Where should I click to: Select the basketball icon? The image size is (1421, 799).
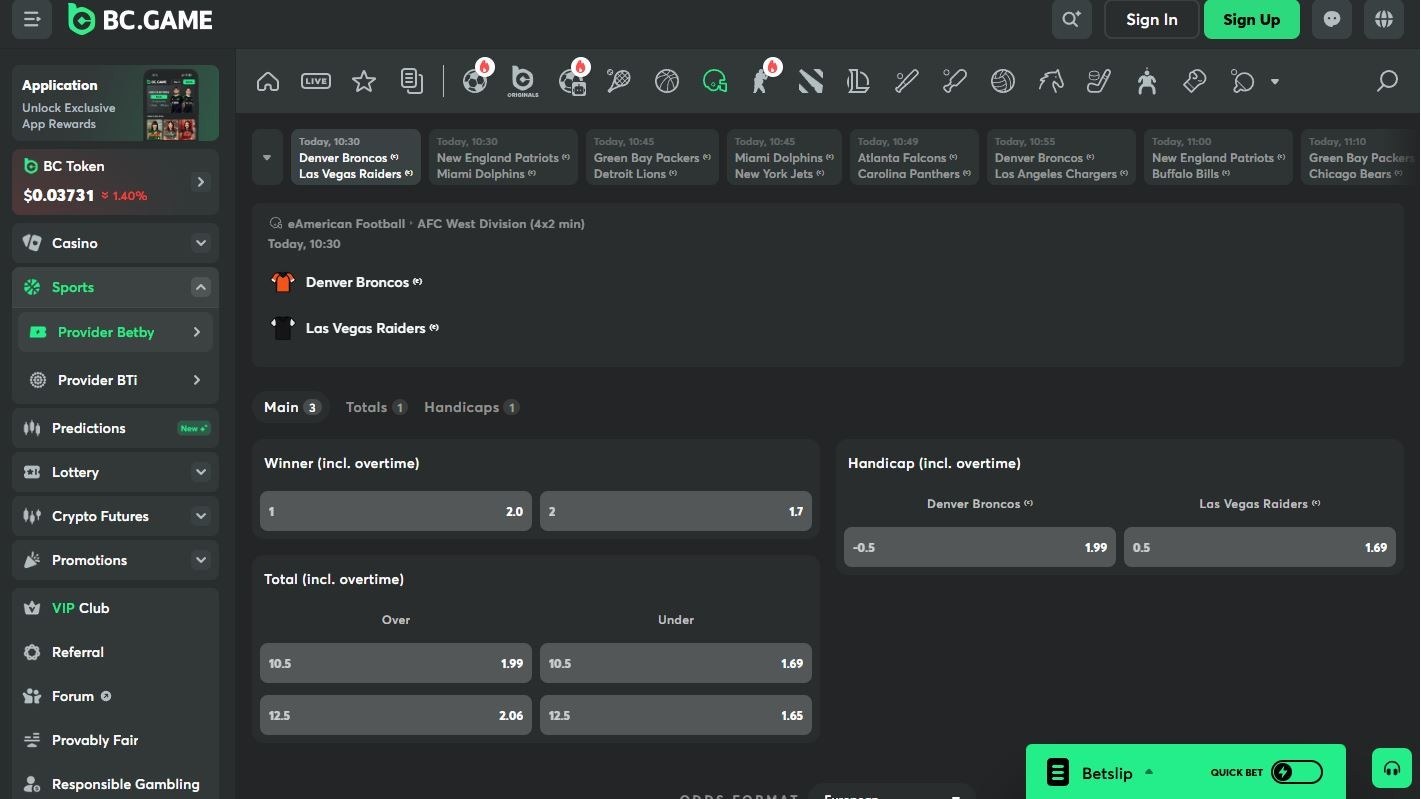[x=667, y=81]
